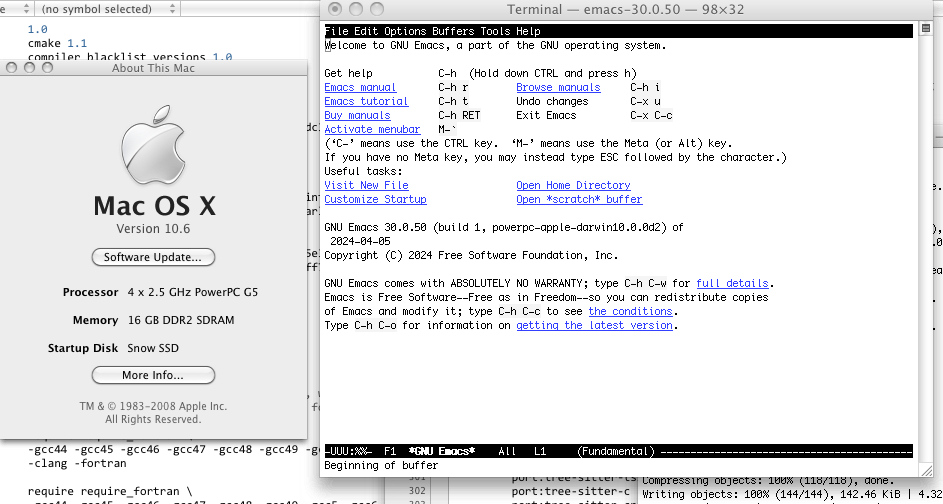Click the Activate menubar link

coord(372,129)
